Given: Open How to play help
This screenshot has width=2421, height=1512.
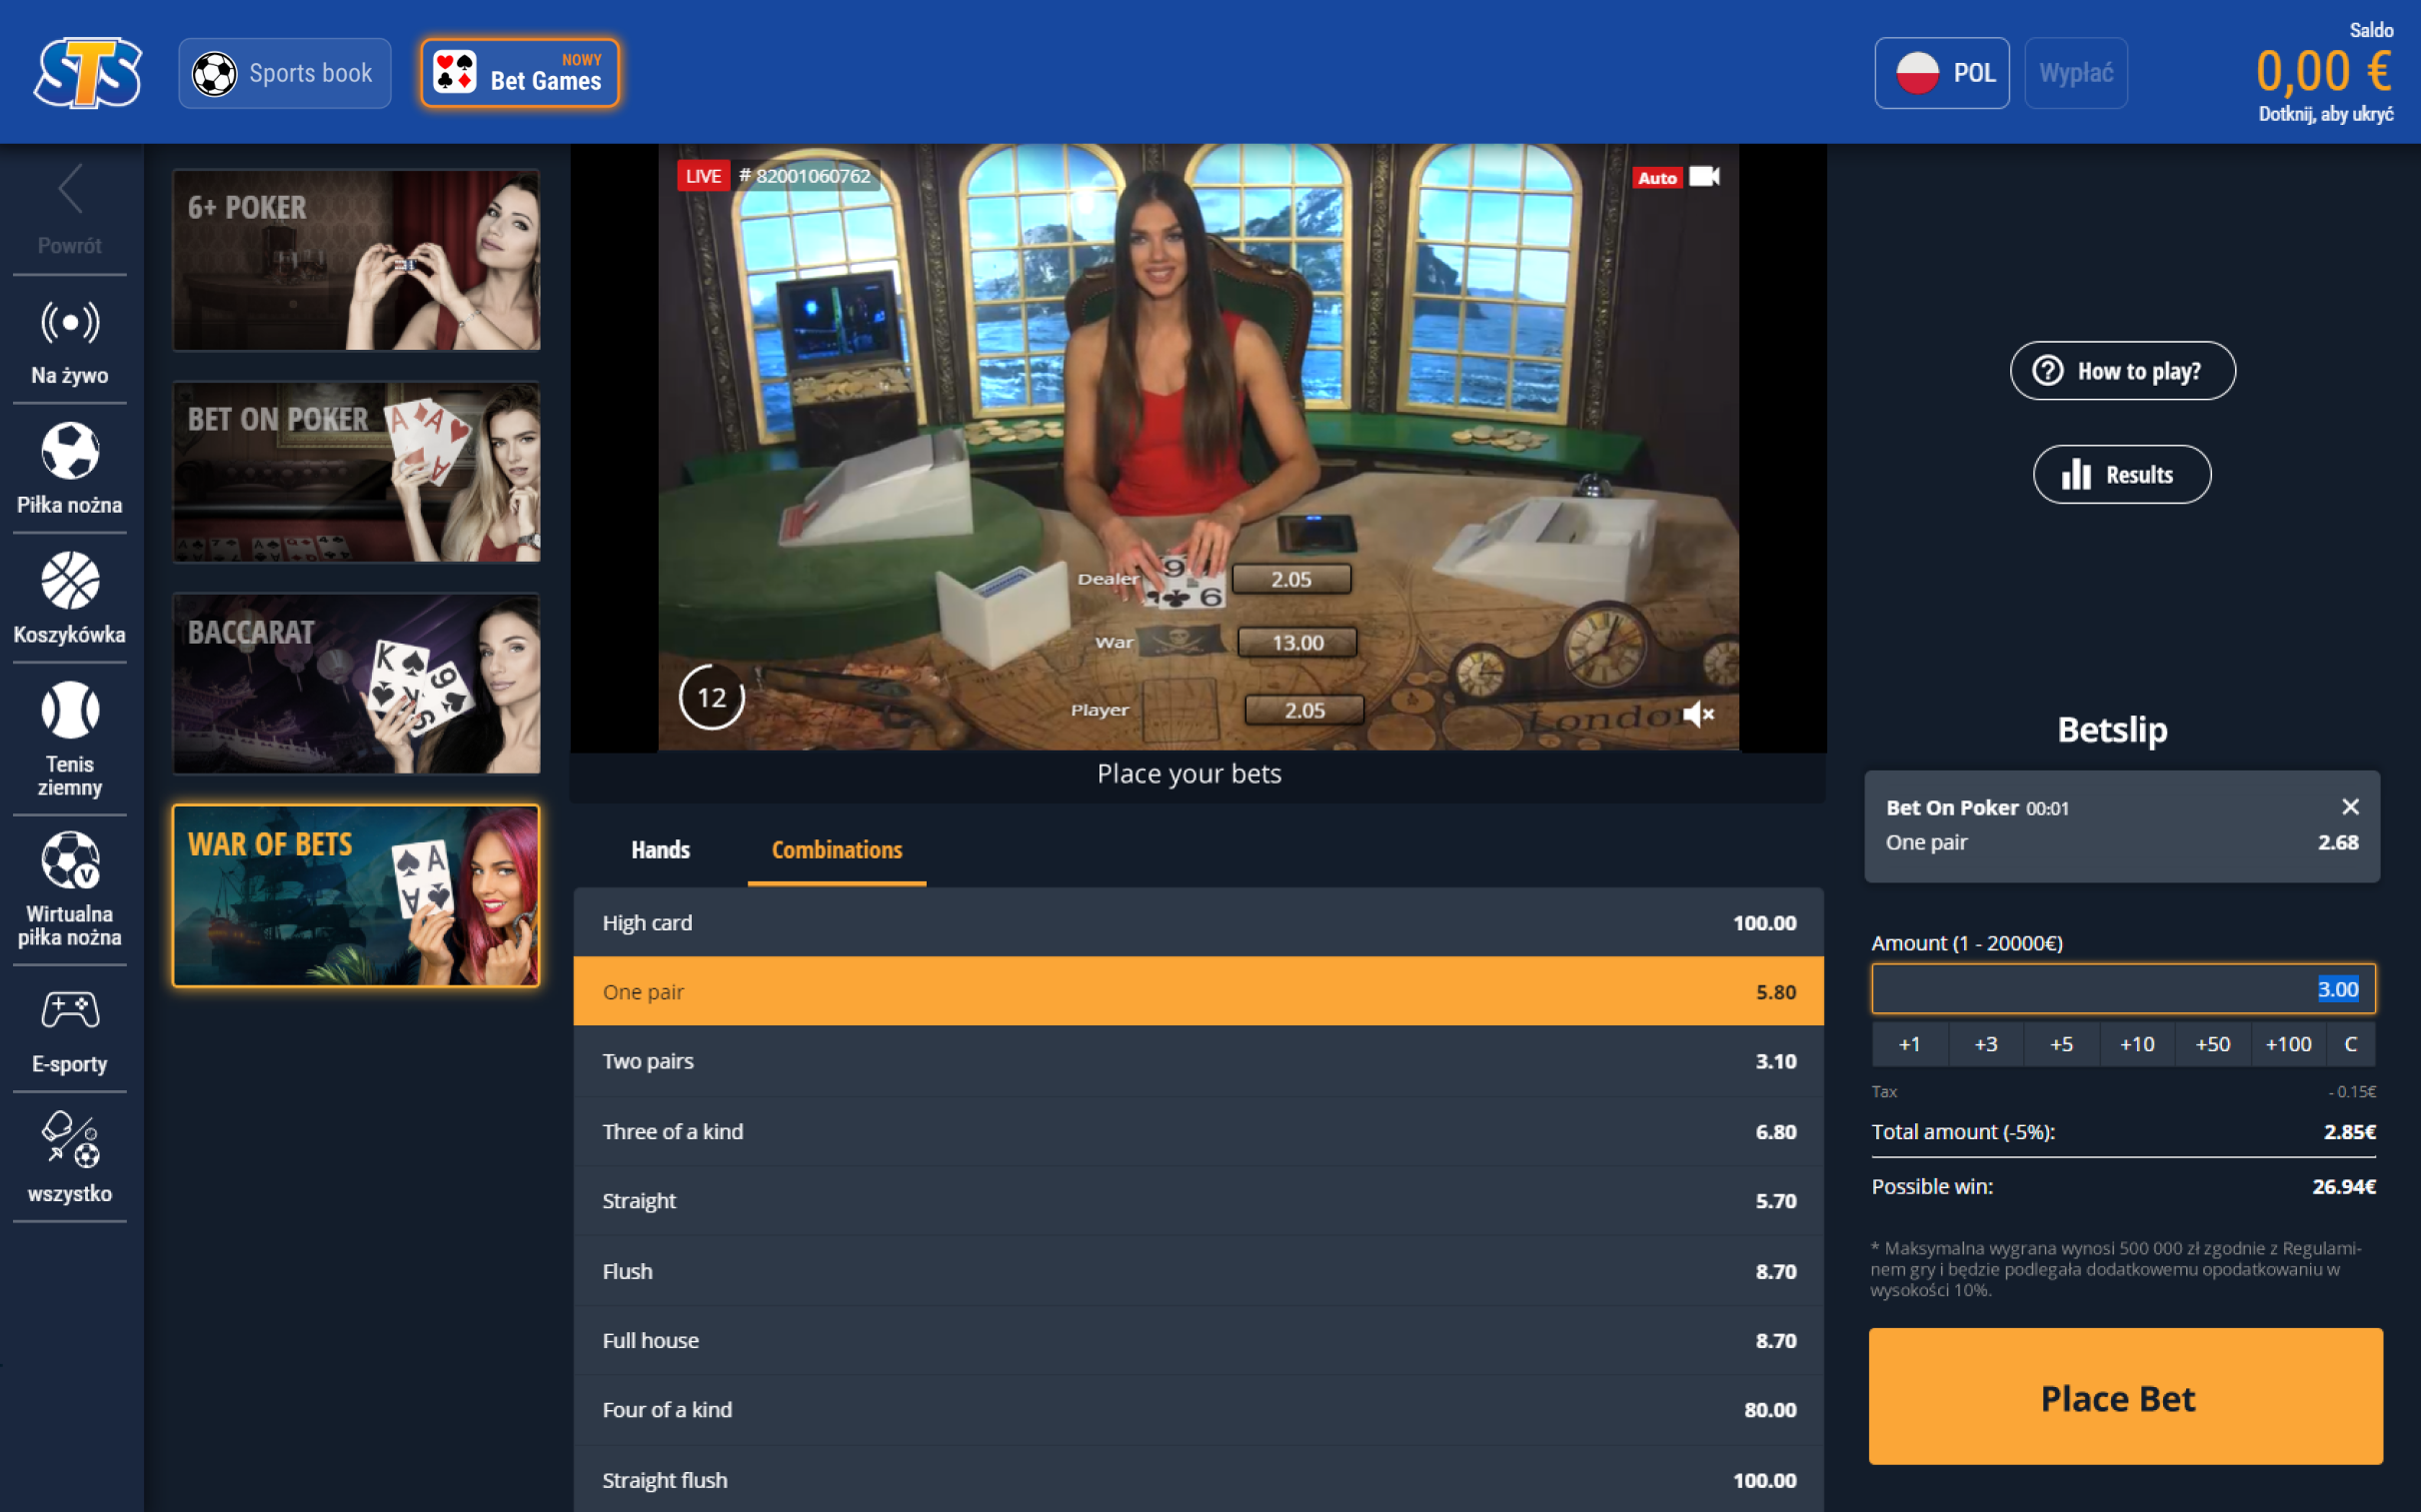Looking at the screenshot, I should pyautogui.click(x=2122, y=371).
